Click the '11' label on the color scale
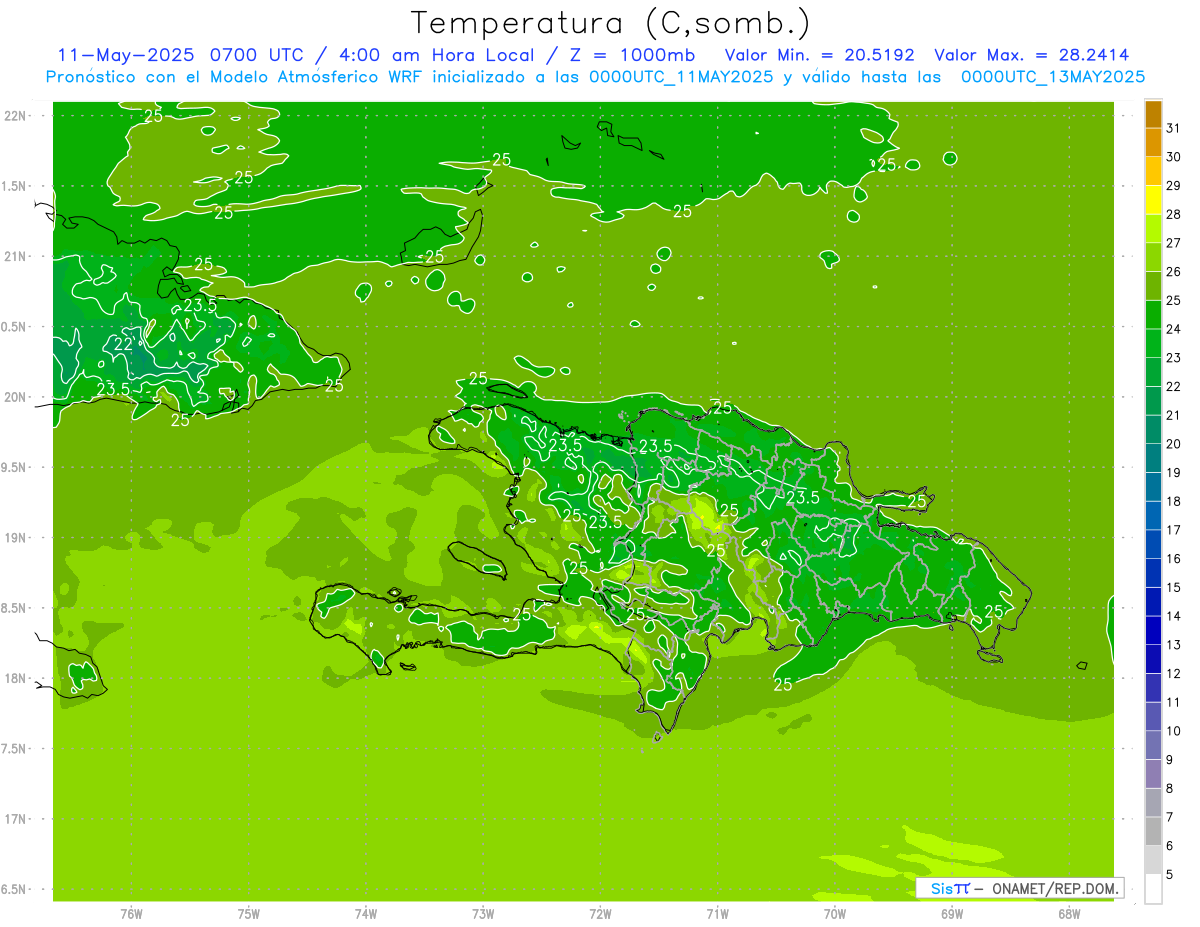The width and height of the screenshot is (1200, 927). (x=1173, y=702)
